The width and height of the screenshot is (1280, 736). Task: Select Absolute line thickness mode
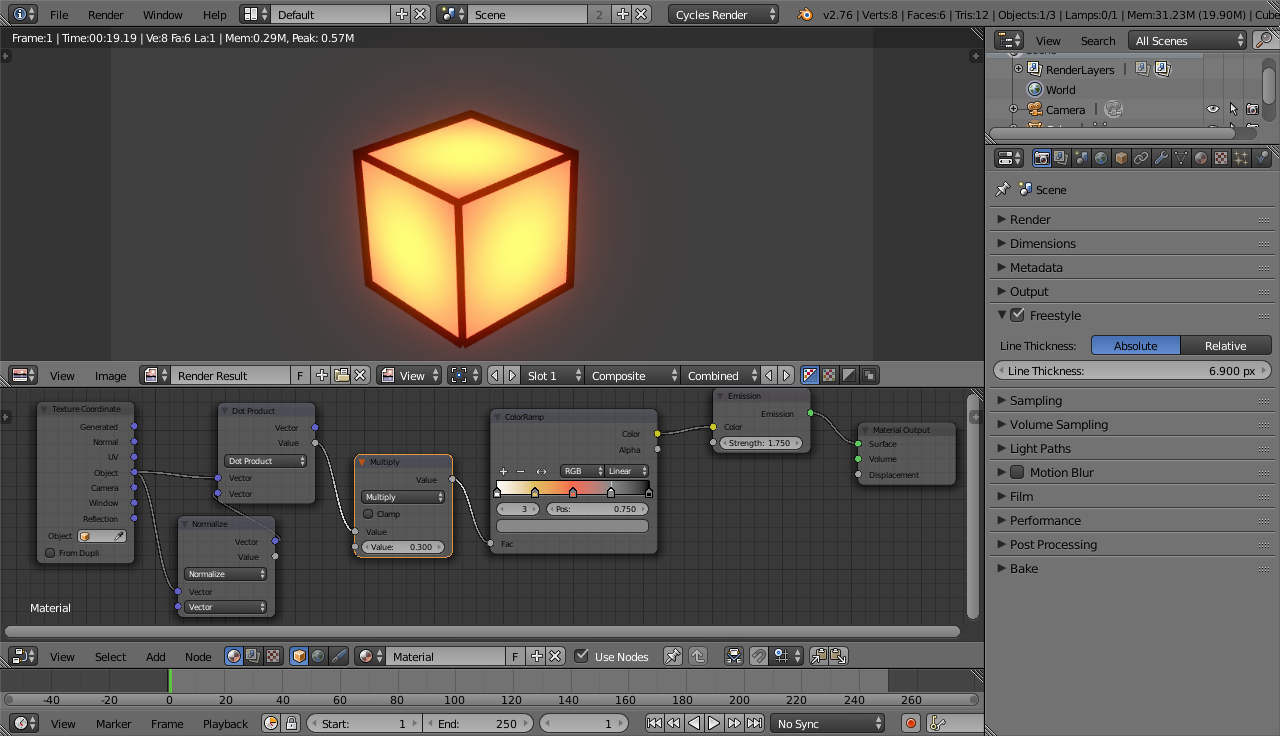point(1135,345)
